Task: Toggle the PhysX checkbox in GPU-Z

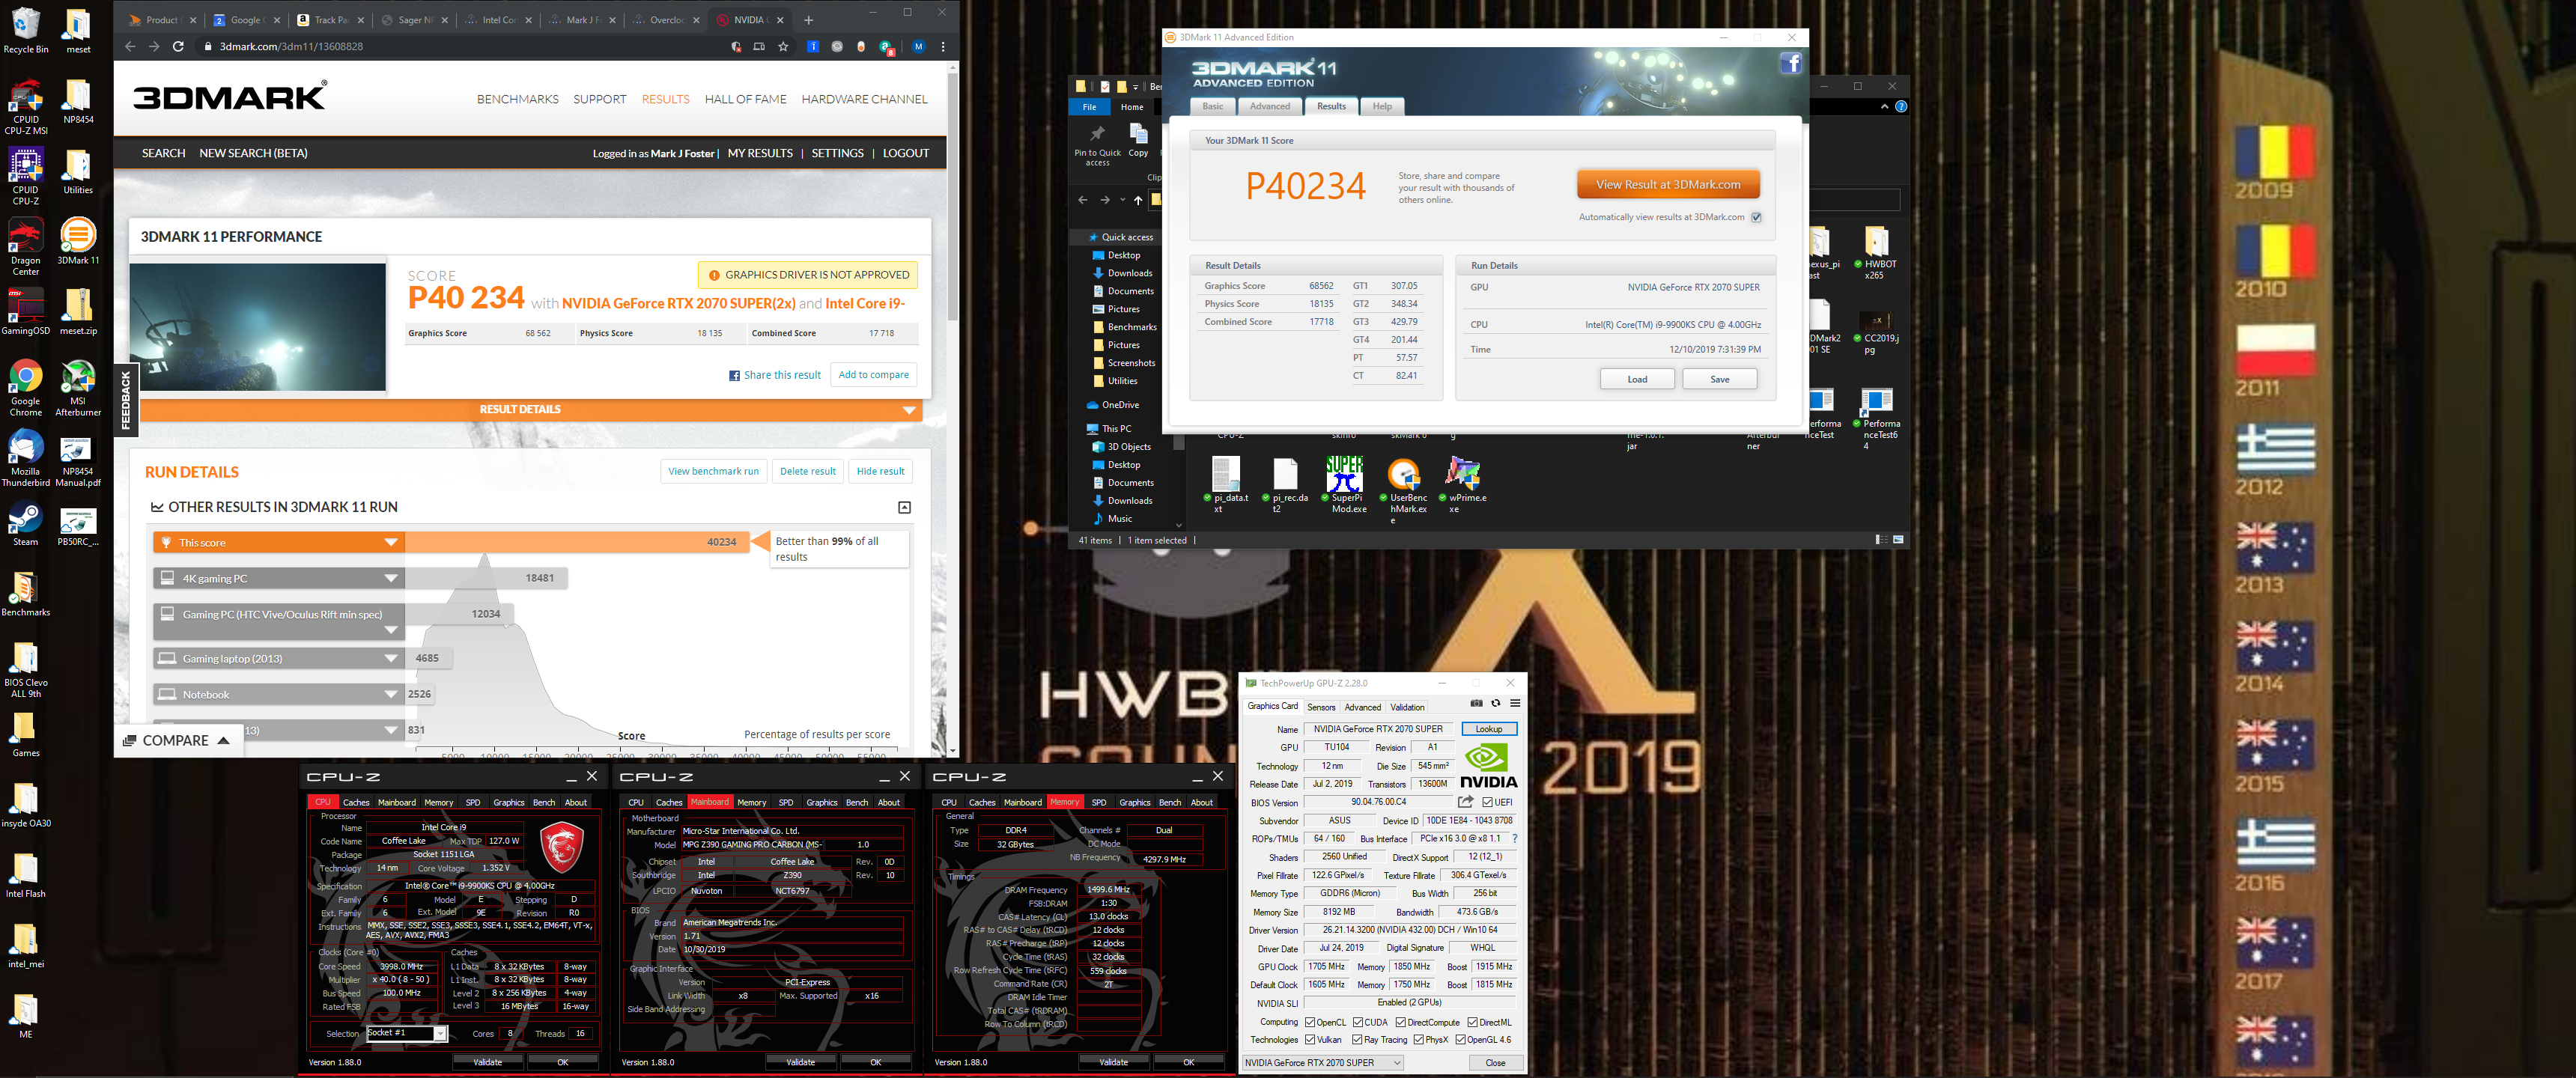Action: tap(1418, 1040)
